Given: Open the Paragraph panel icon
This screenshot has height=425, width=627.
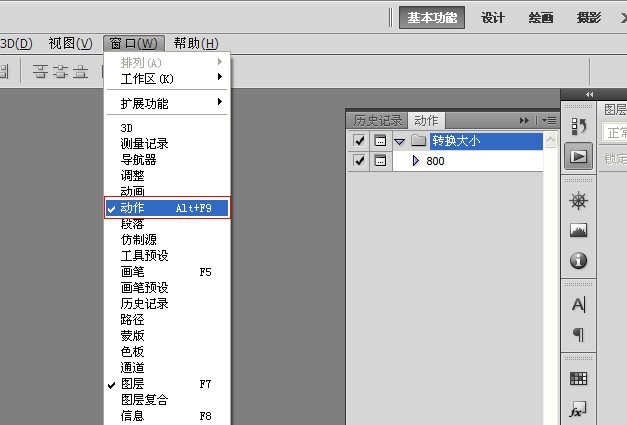Looking at the screenshot, I should point(578,335).
